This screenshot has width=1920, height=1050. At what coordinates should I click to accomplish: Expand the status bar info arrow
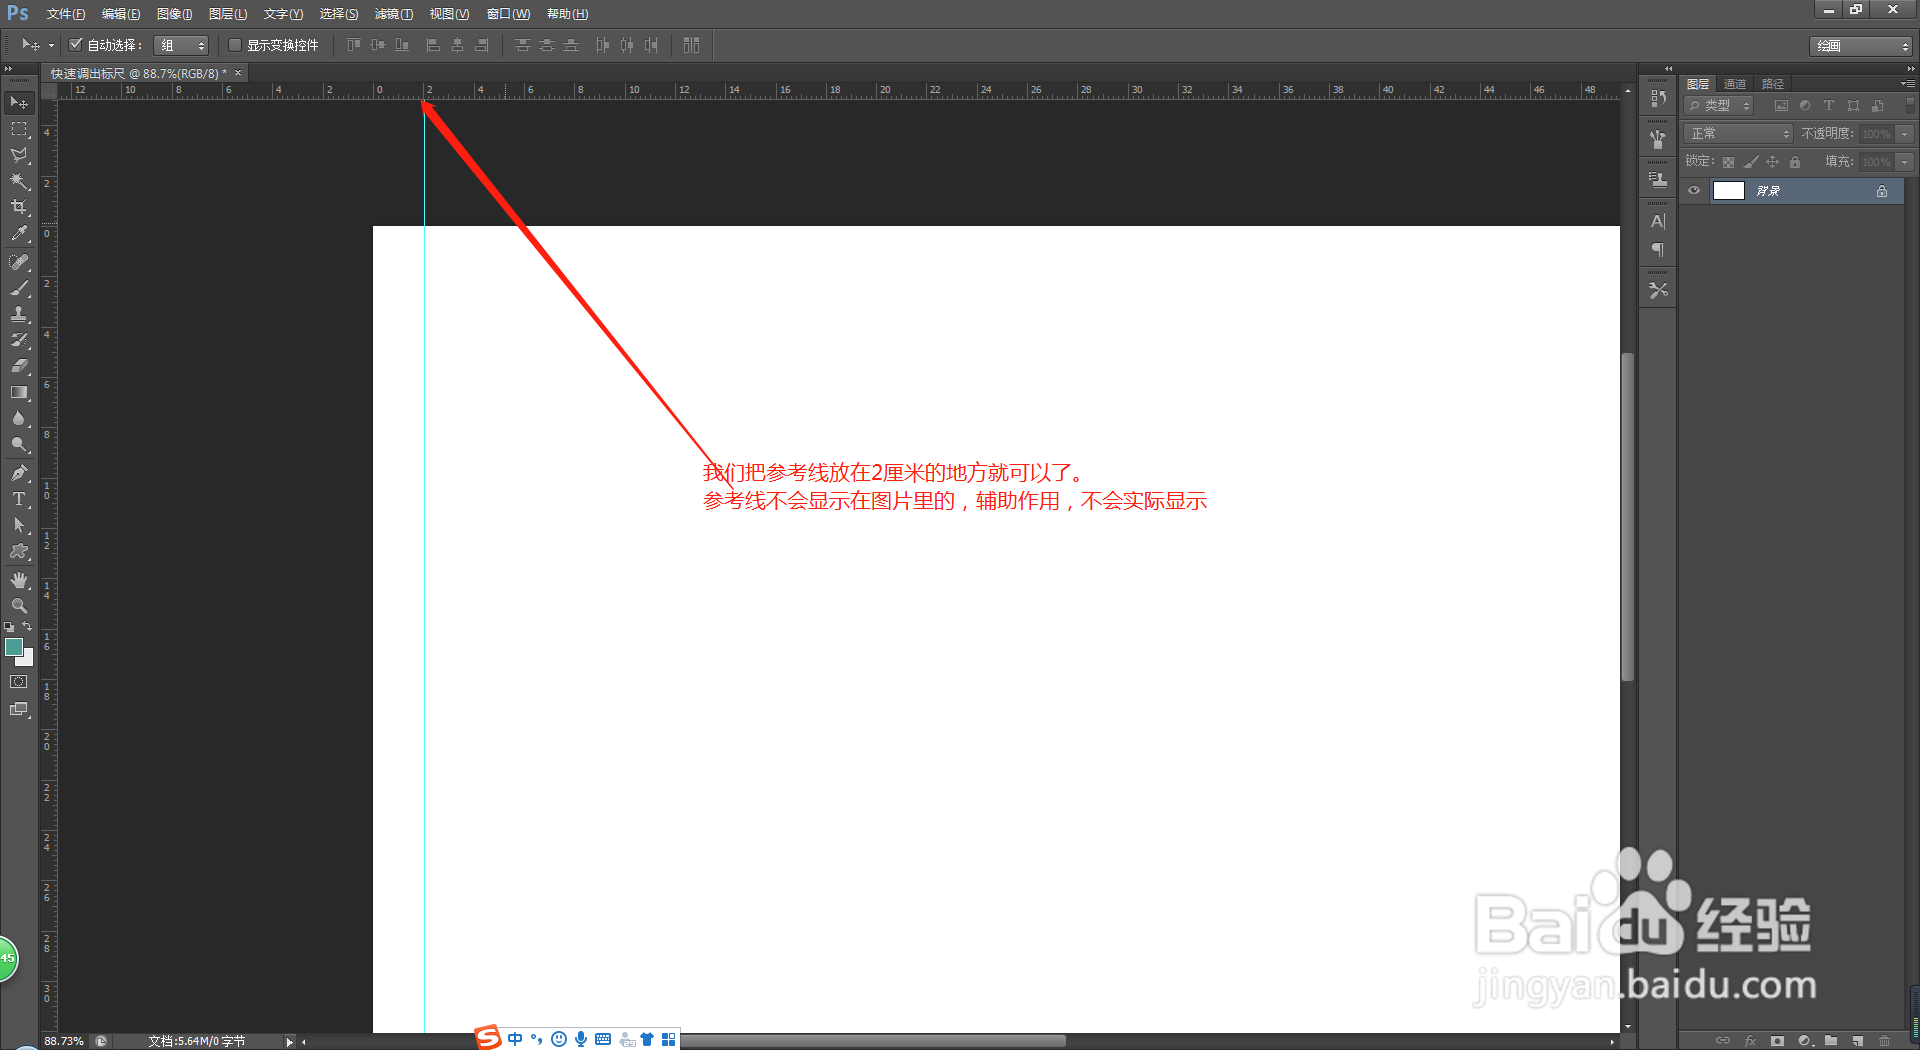pyautogui.click(x=290, y=1041)
